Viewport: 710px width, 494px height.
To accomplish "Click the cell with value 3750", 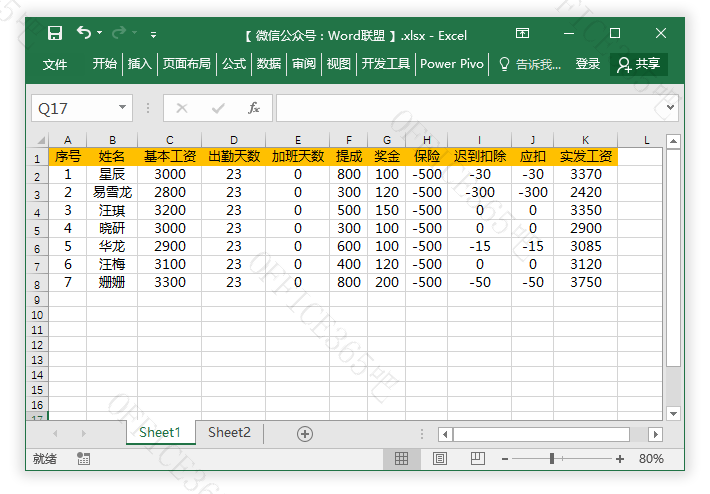I will click(585, 283).
